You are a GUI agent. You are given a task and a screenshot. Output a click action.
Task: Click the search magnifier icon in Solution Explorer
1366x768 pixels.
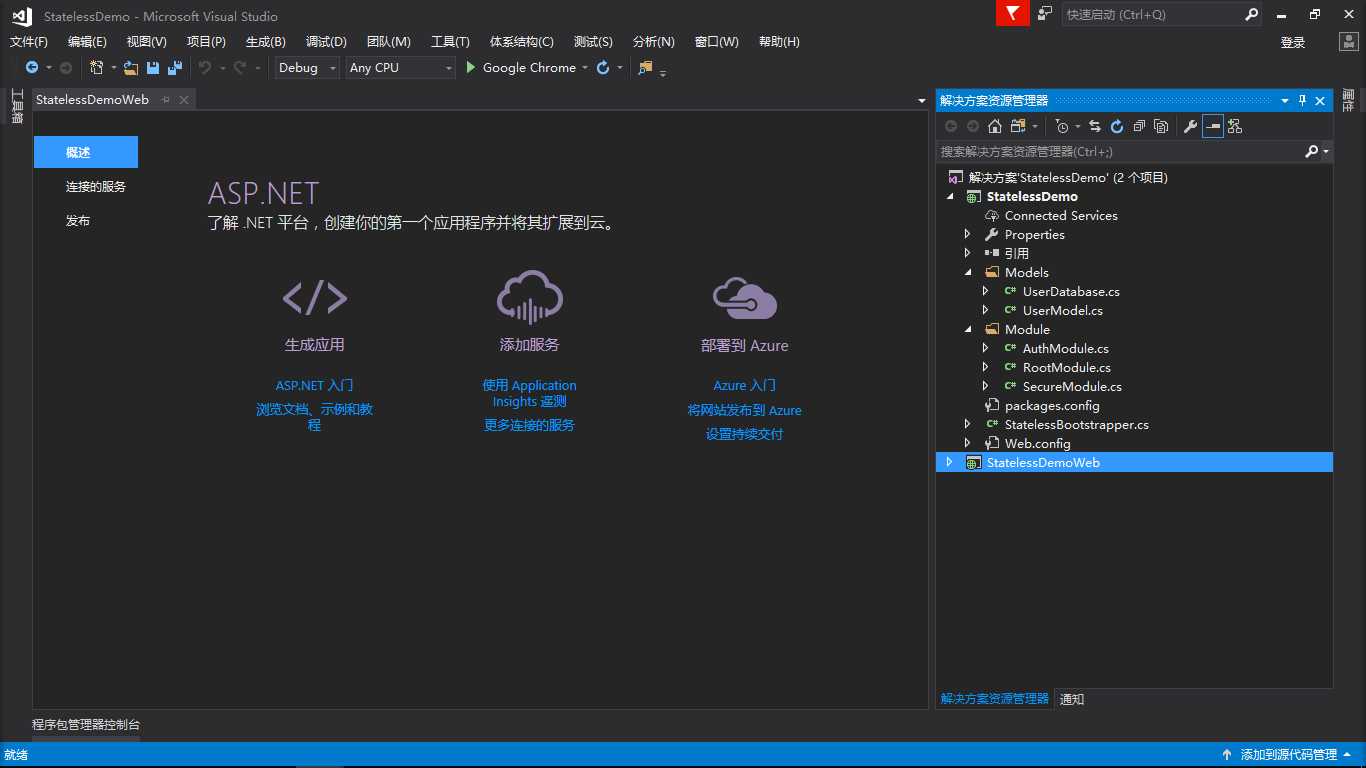[1311, 151]
